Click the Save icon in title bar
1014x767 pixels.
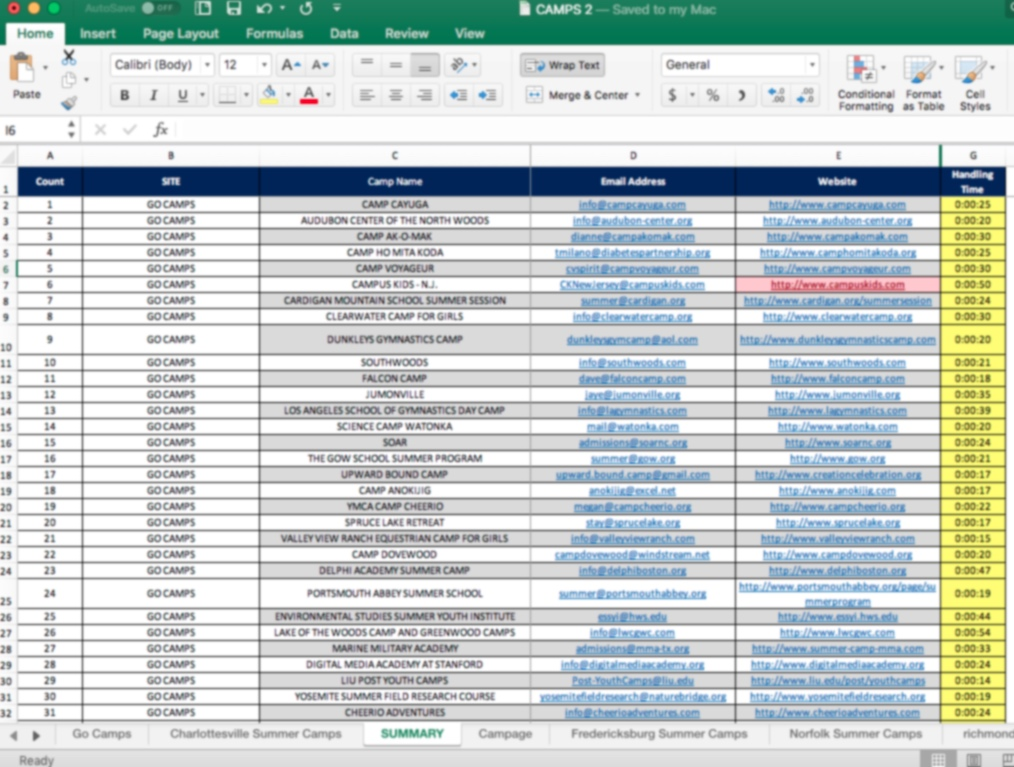tap(233, 8)
